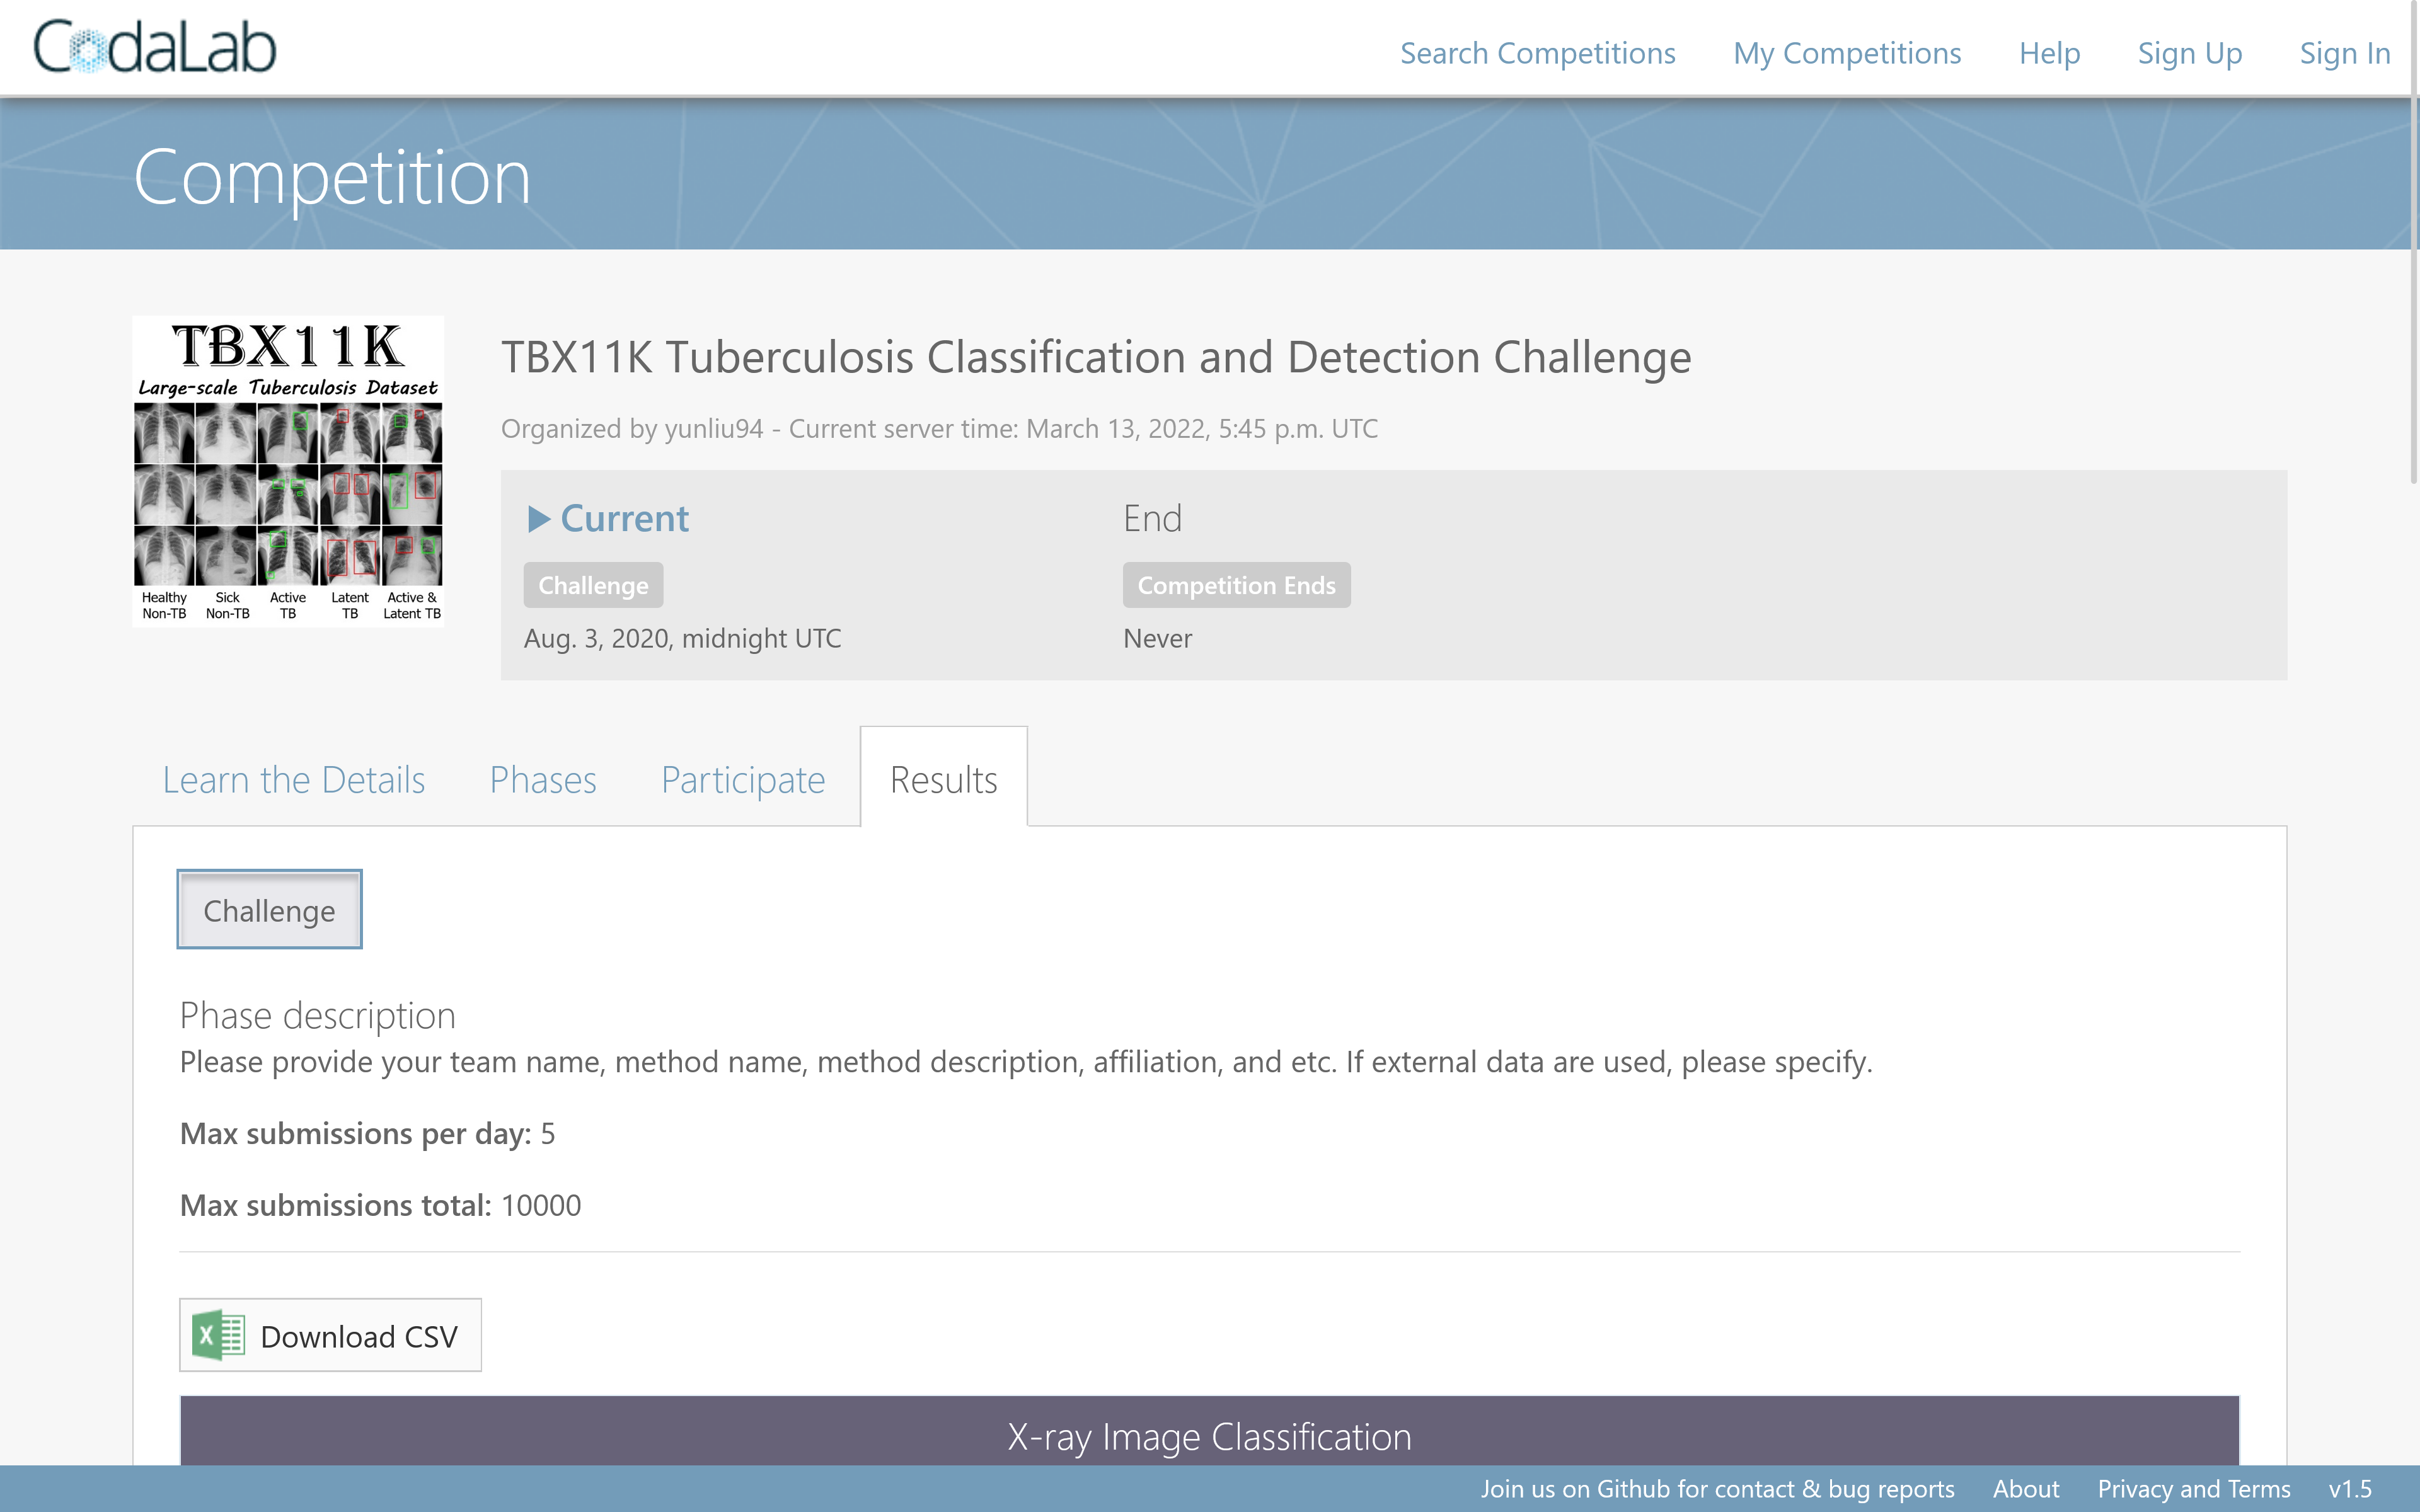Click the Challenge phase label badge
Screen dimensions: 2420x1512
592,585
